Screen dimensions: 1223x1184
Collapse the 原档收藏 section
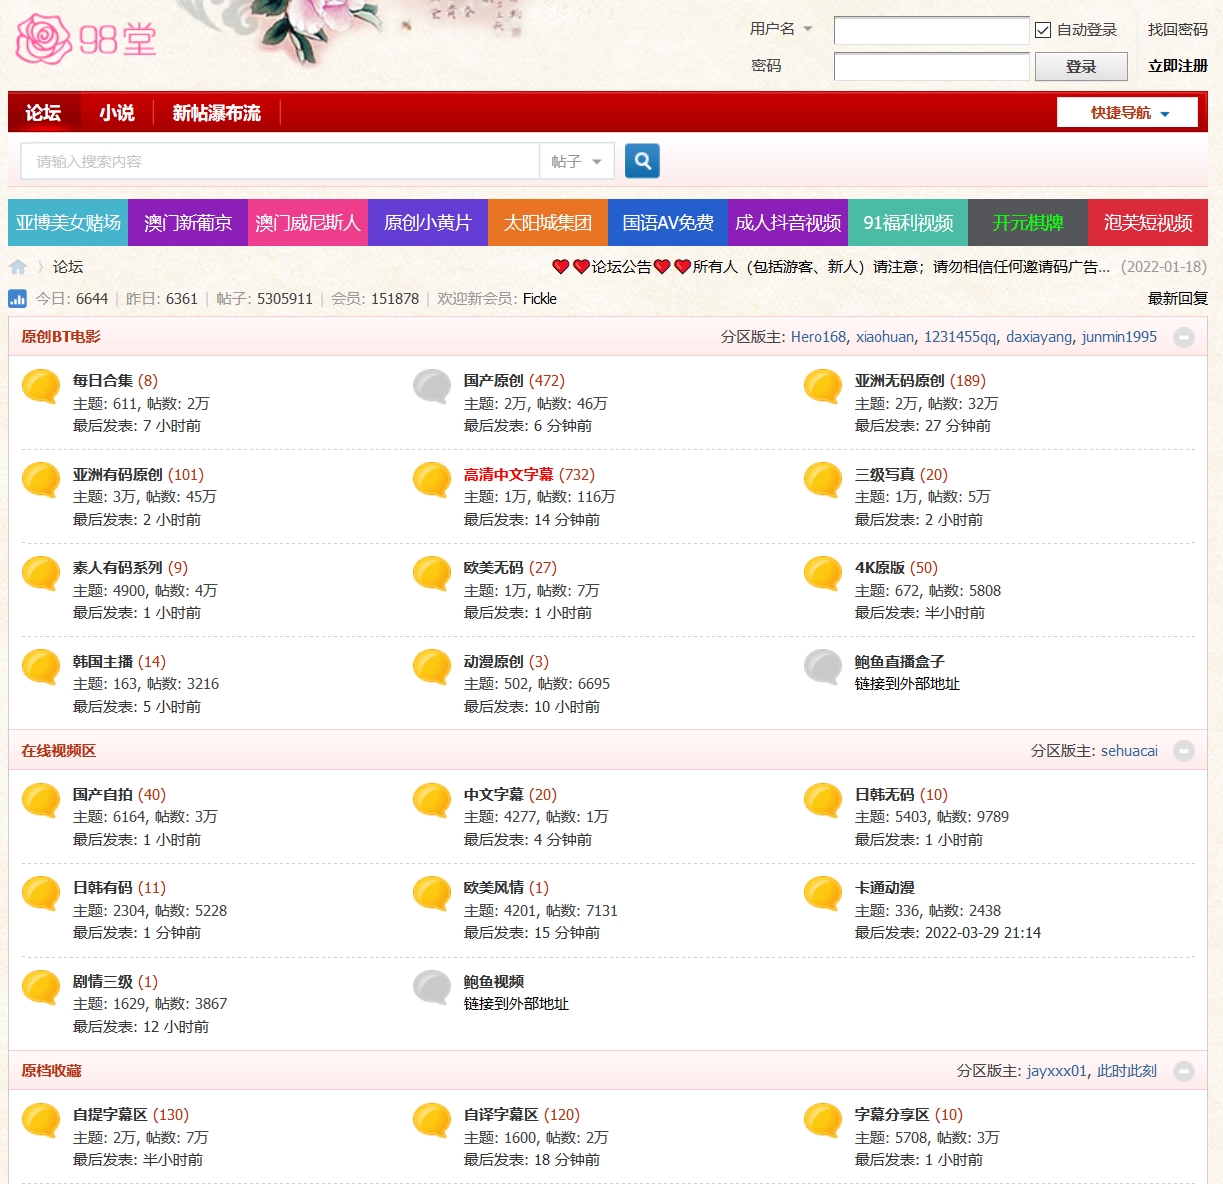(x=1184, y=1071)
